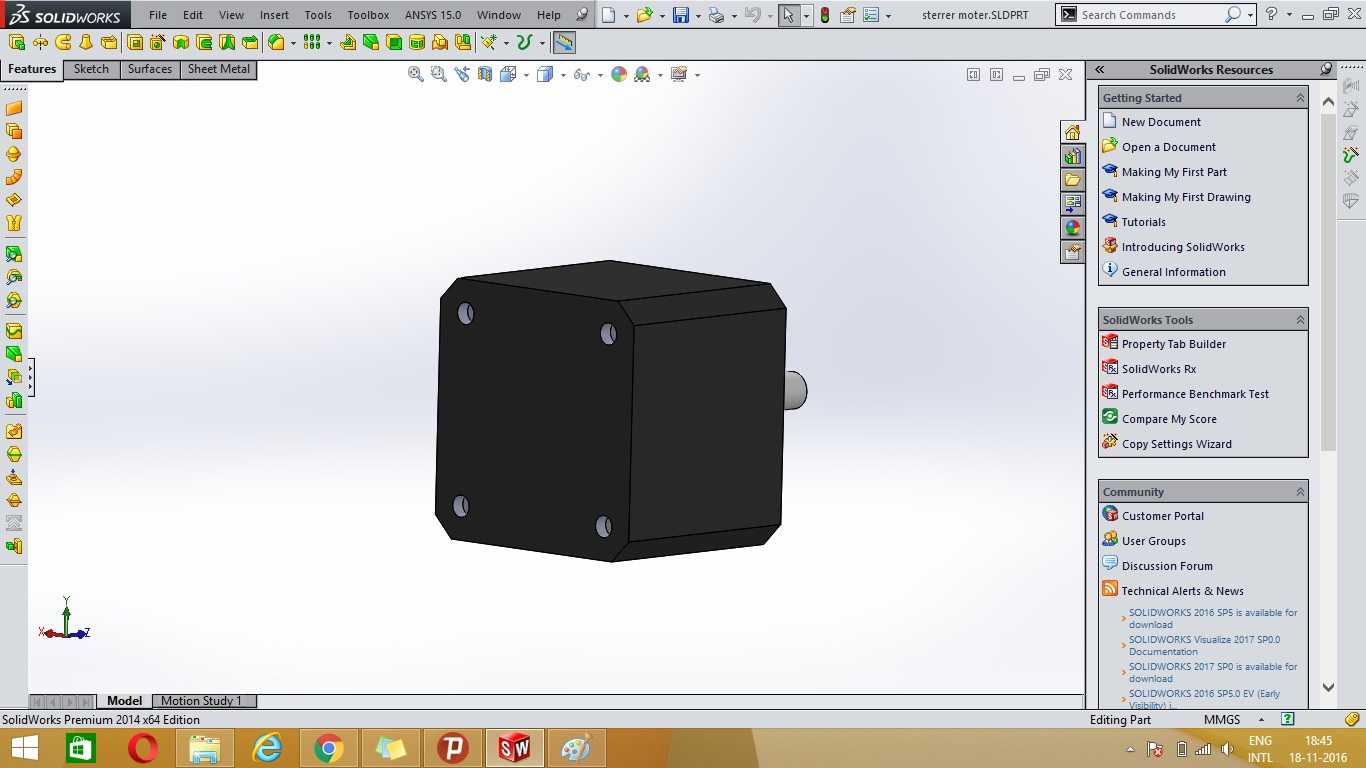Launch Property Tab Builder

[1174, 344]
